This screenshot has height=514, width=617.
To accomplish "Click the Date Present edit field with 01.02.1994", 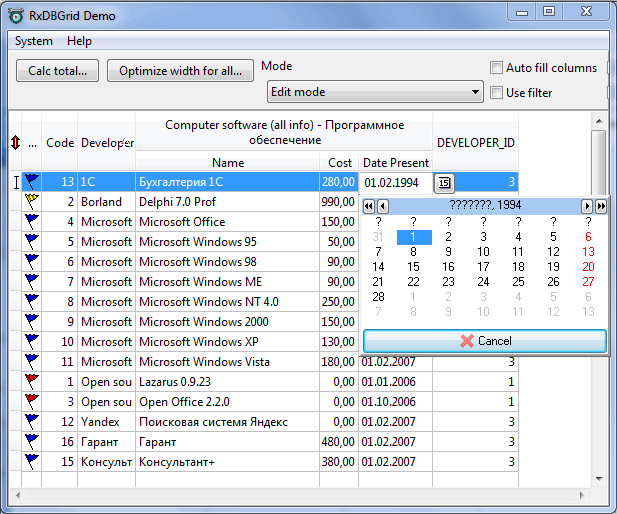I will point(396,182).
